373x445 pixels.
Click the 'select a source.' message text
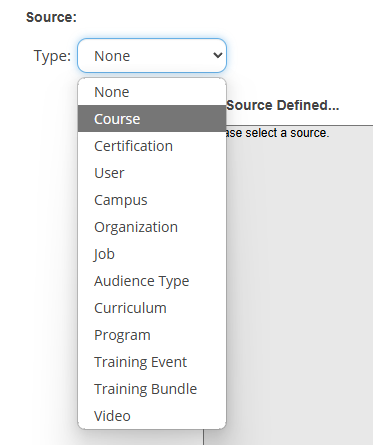[x=287, y=133]
